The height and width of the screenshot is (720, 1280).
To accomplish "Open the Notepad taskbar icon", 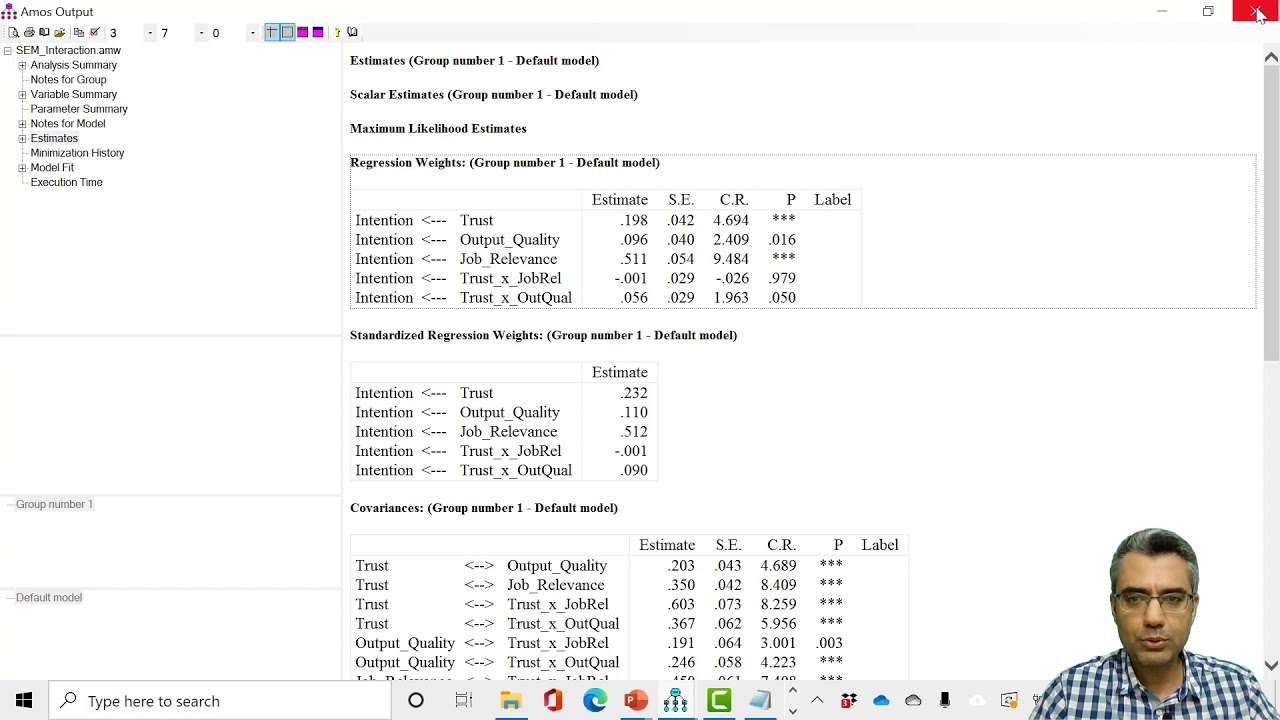I will [760, 701].
